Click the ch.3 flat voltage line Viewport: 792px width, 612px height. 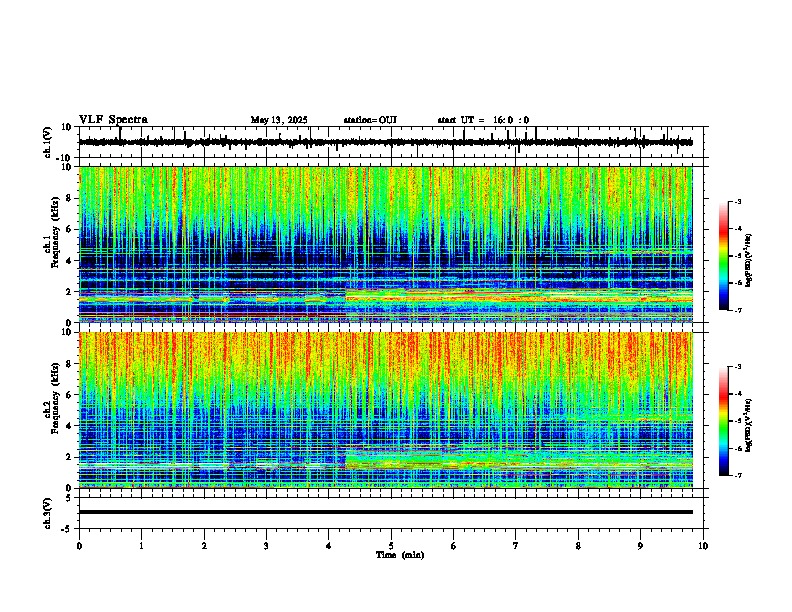386,512
